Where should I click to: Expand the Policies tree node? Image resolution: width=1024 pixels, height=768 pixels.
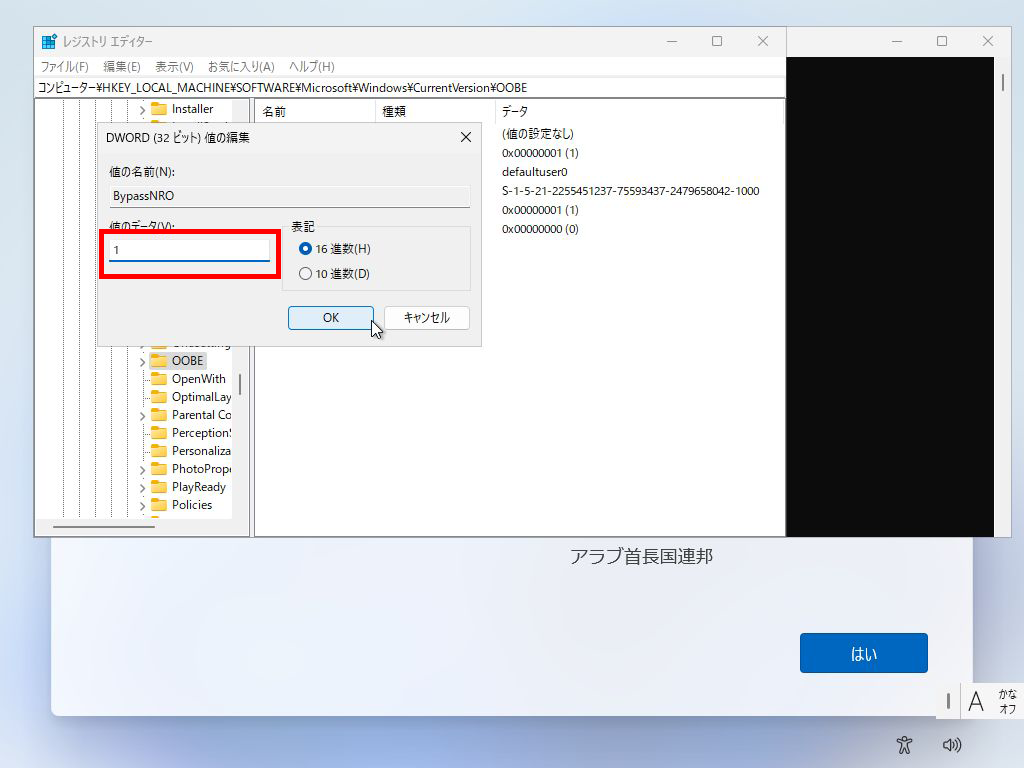(142, 505)
